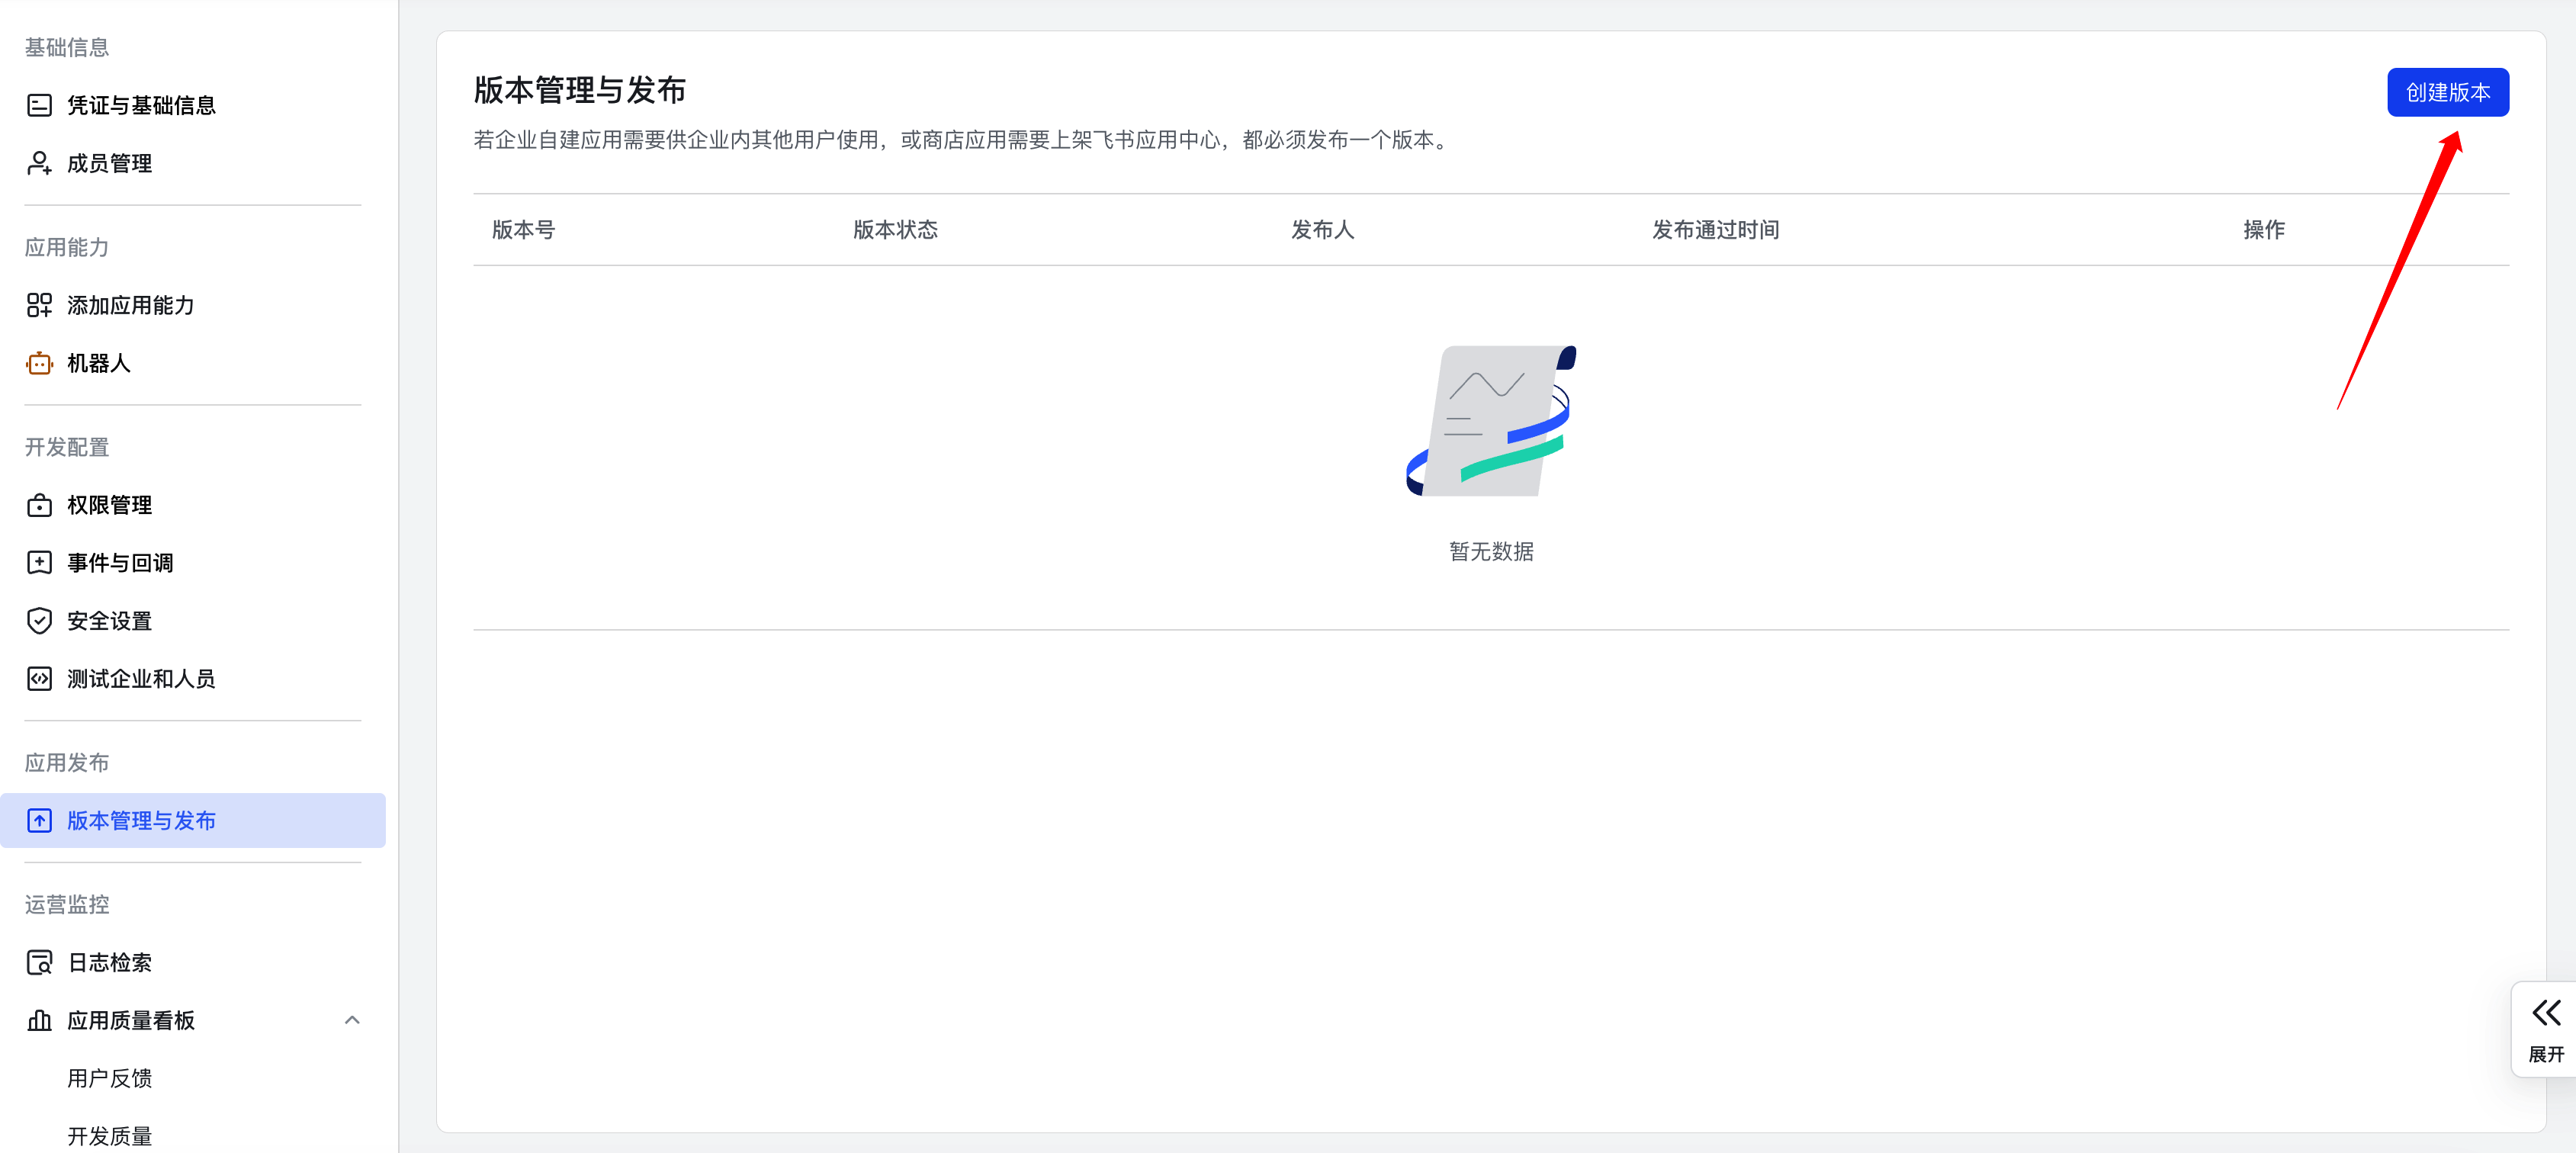Click the 版本管理与发布 upload icon
This screenshot has width=2576, height=1153.
tap(39, 820)
